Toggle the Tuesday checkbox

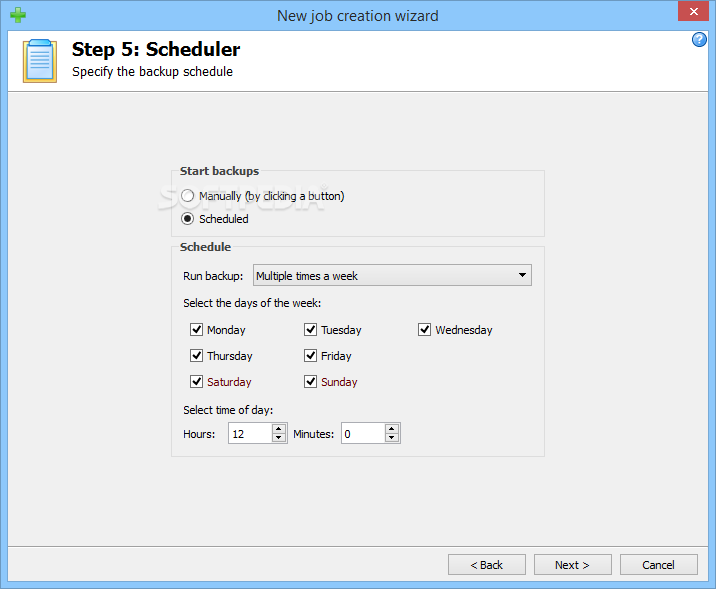311,330
